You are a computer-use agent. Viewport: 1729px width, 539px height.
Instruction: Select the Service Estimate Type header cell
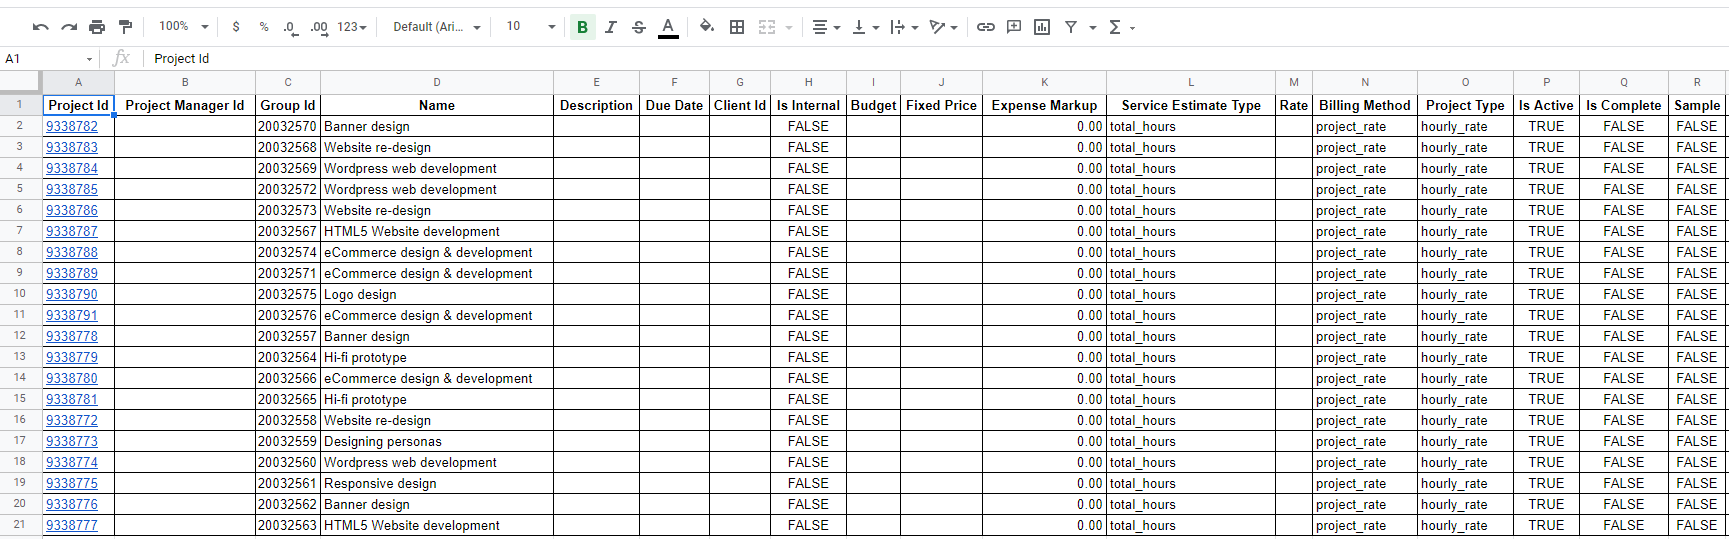(1191, 105)
